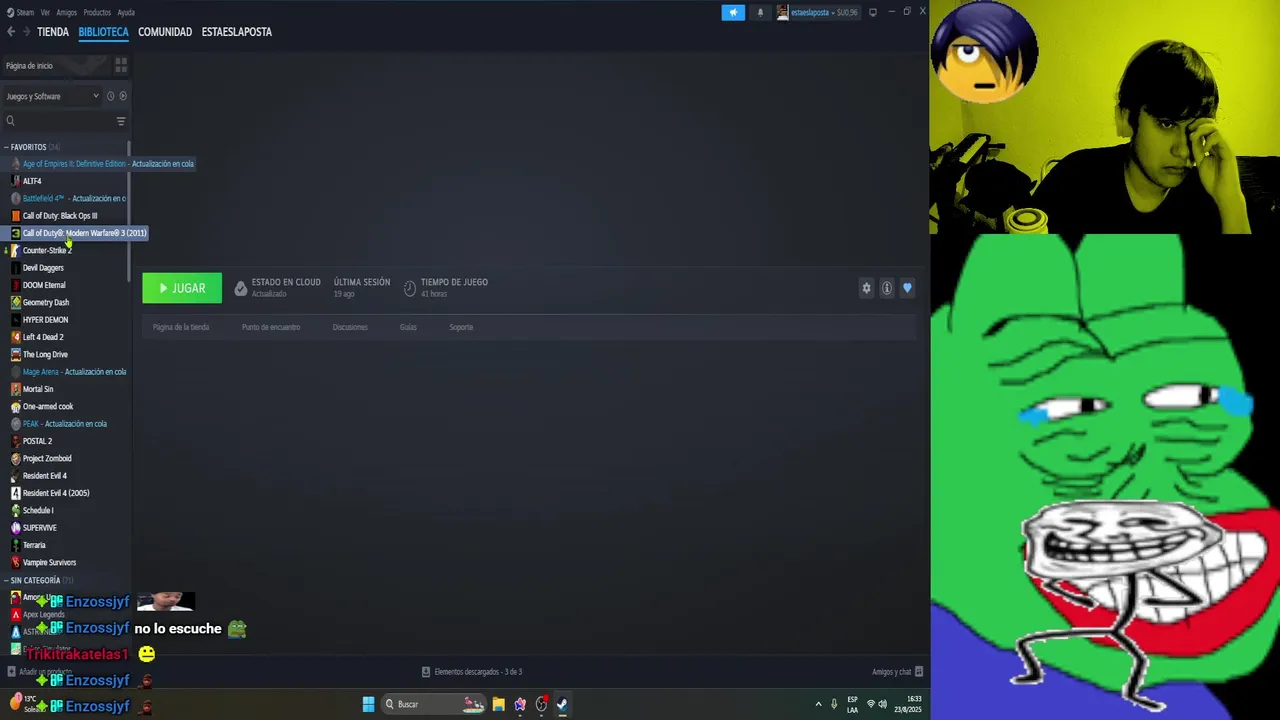Screen dimensions: 1280x720
Task: Click the Steam announcements megaphone button
Action: click(733, 12)
